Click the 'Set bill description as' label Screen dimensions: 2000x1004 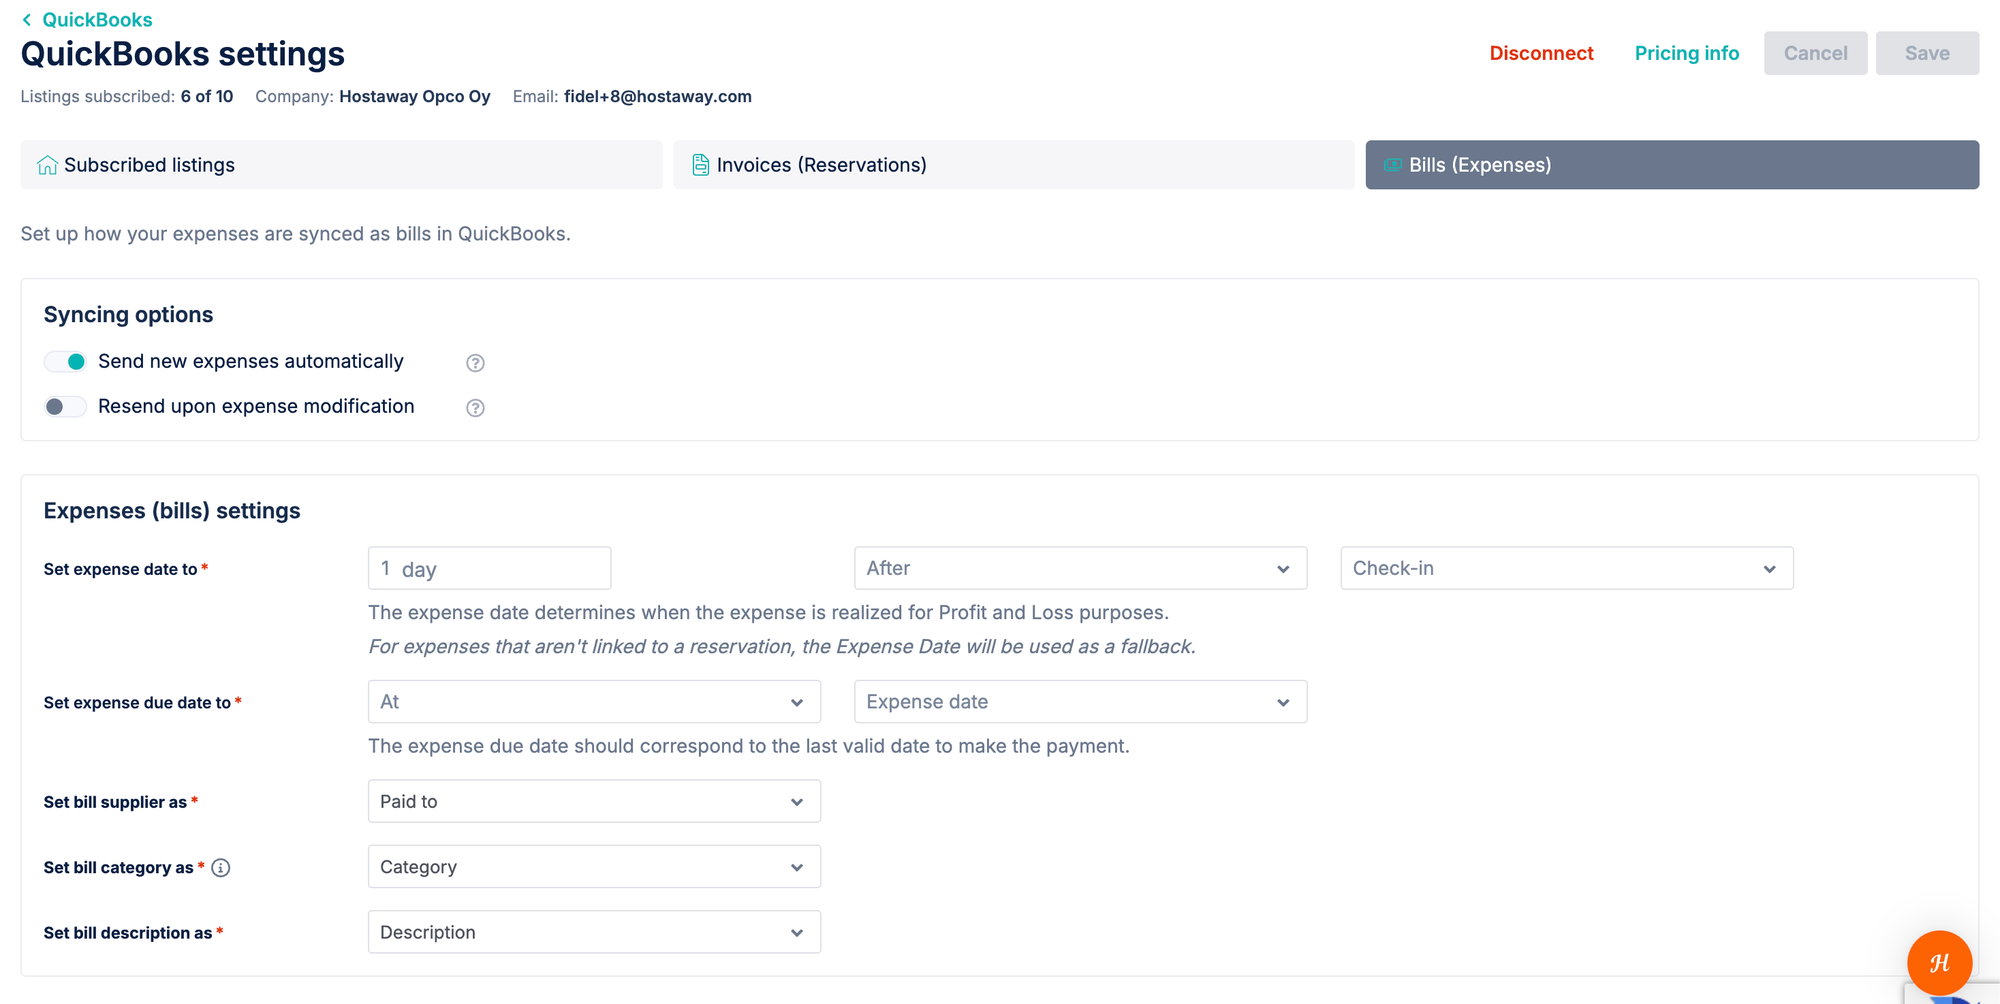pyautogui.click(x=128, y=933)
